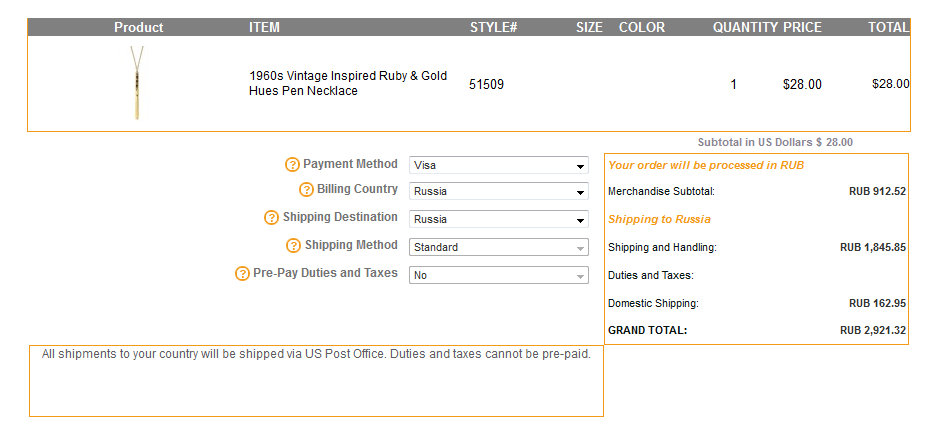The width and height of the screenshot is (950, 436).
Task: Click help icon beside Payment Method
Action: coord(293,165)
